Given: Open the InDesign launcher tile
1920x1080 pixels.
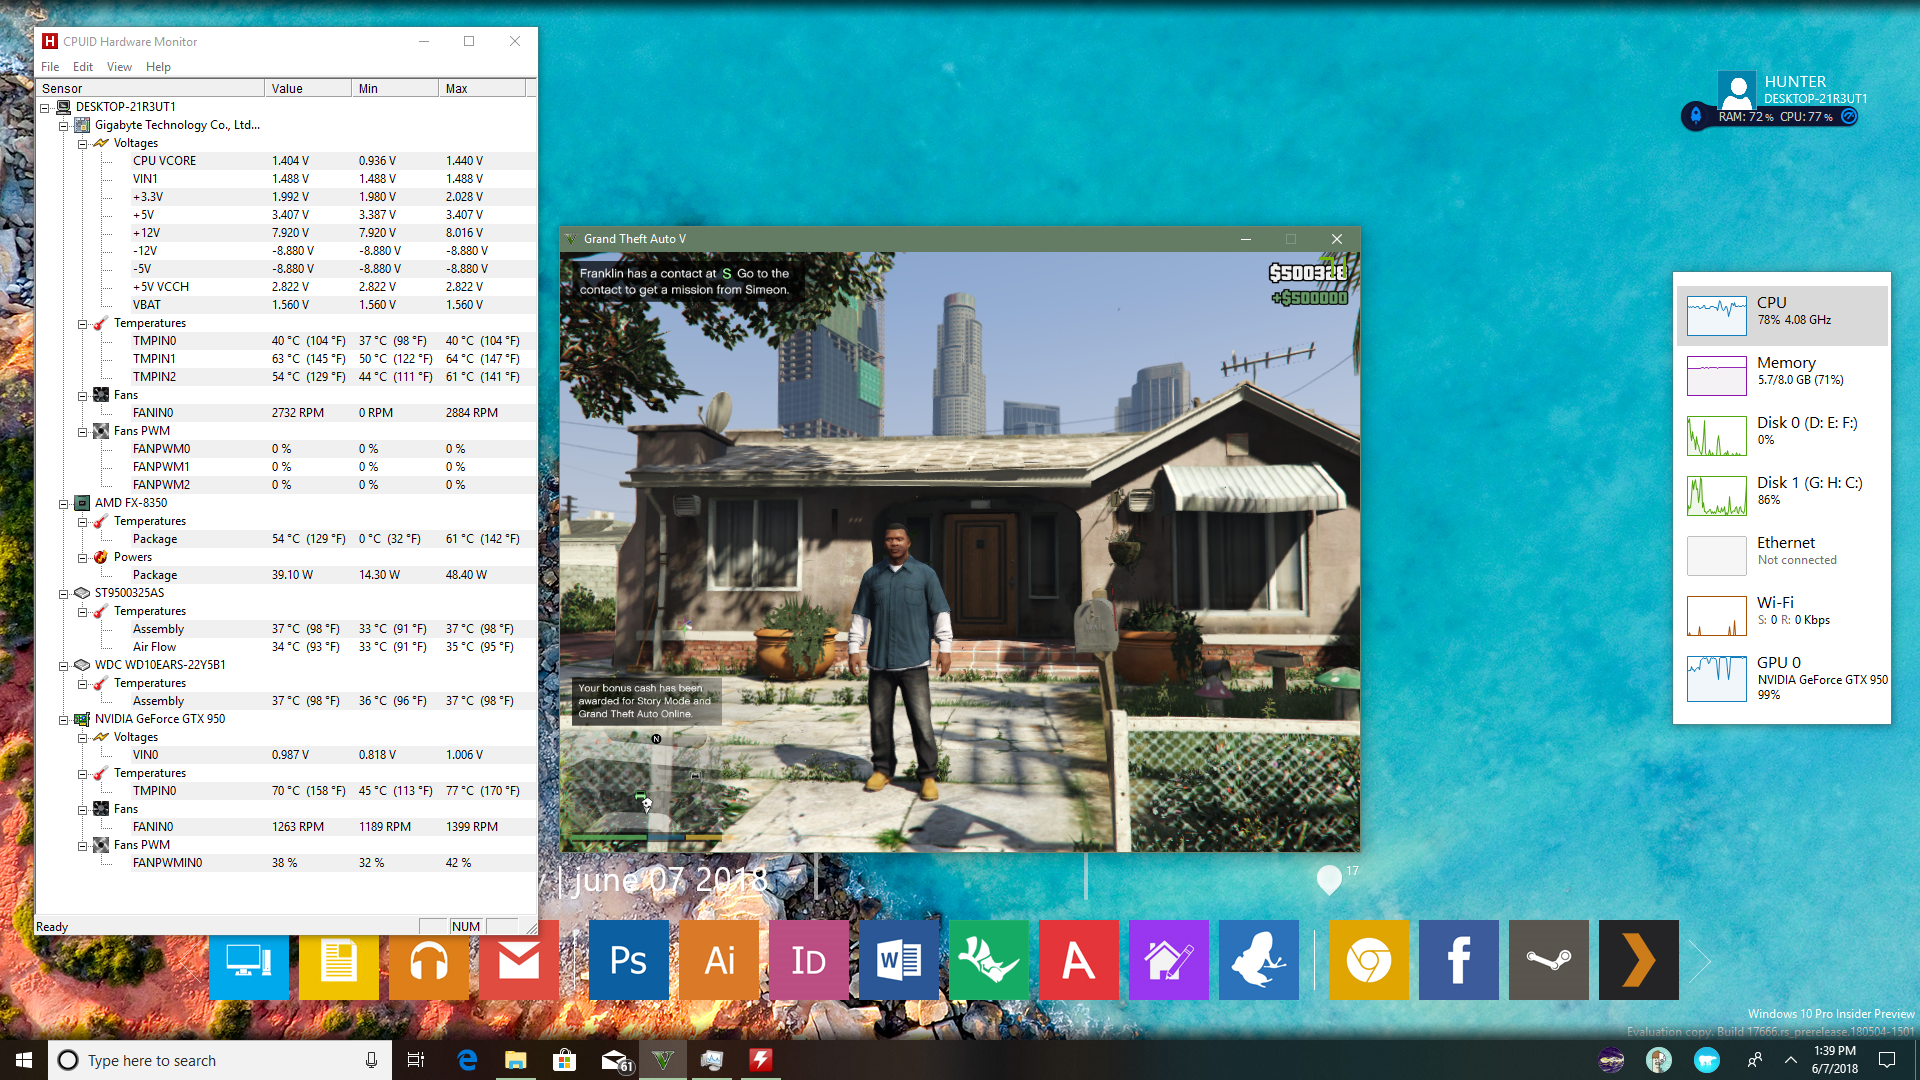Looking at the screenshot, I should pyautogui.click(x=809, y=960).
